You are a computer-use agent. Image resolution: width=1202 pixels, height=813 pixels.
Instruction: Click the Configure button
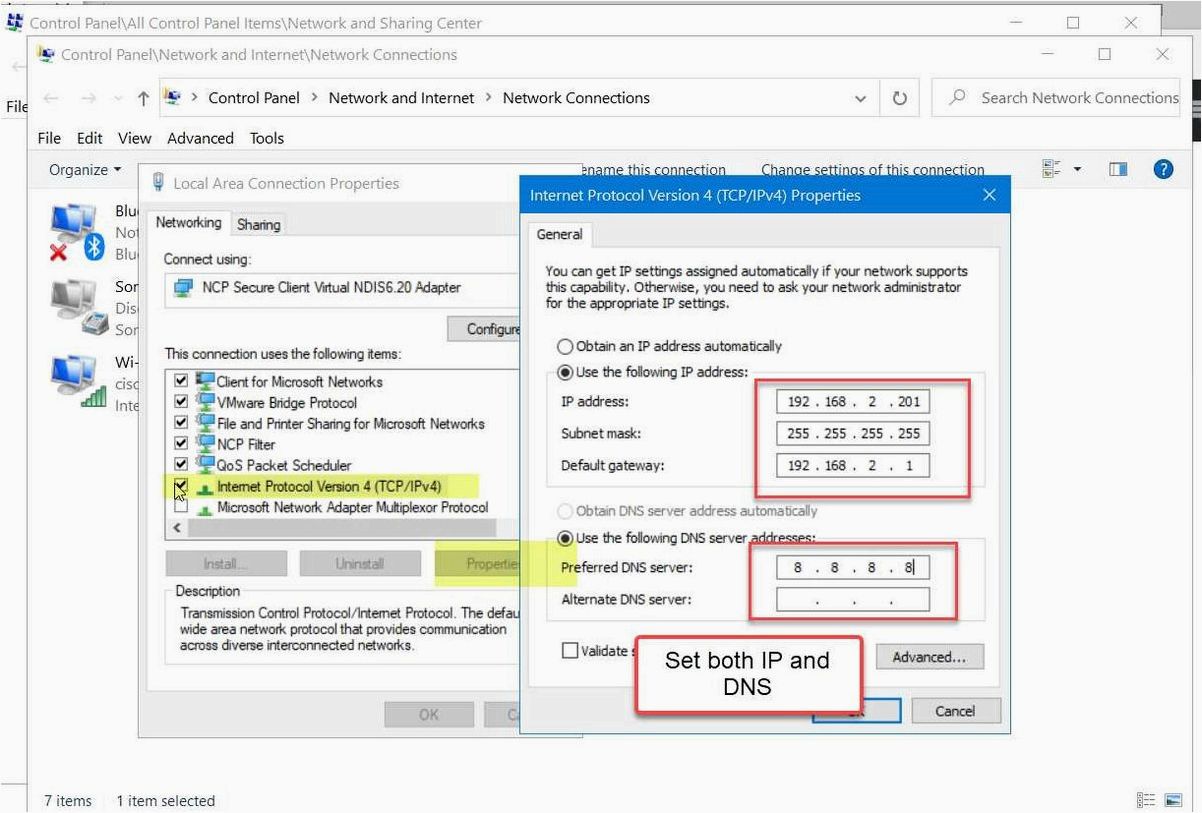tap(485, 329)
